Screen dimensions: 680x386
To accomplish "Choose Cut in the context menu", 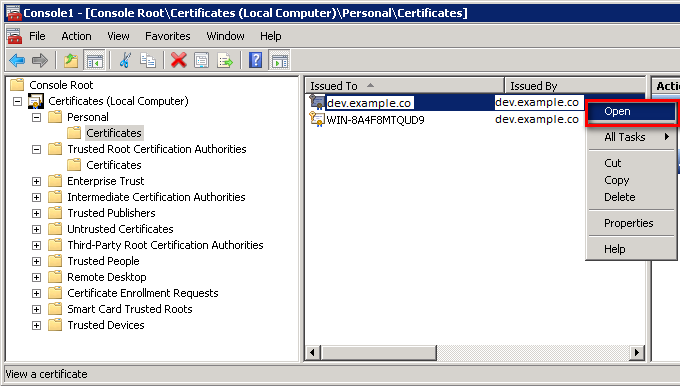I will coord(632,163).
